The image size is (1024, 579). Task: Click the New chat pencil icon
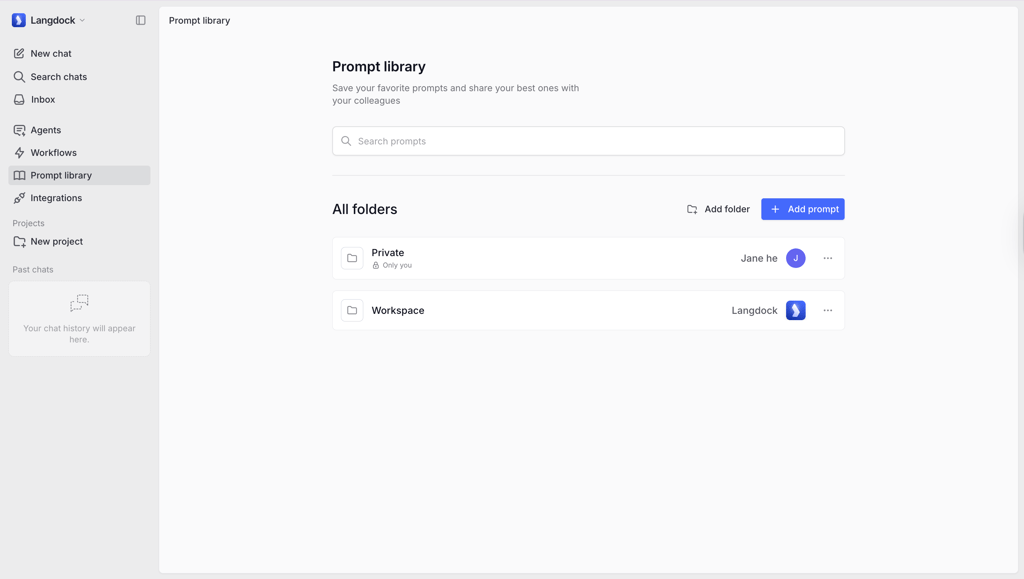(19, 54)
